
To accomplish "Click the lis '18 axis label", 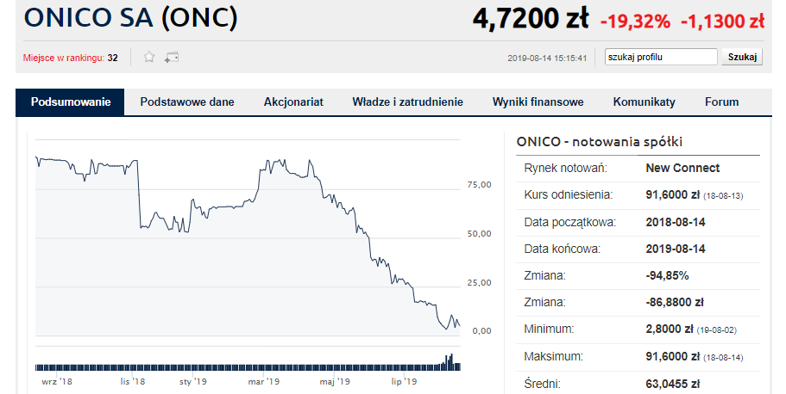I will (133, 382).
